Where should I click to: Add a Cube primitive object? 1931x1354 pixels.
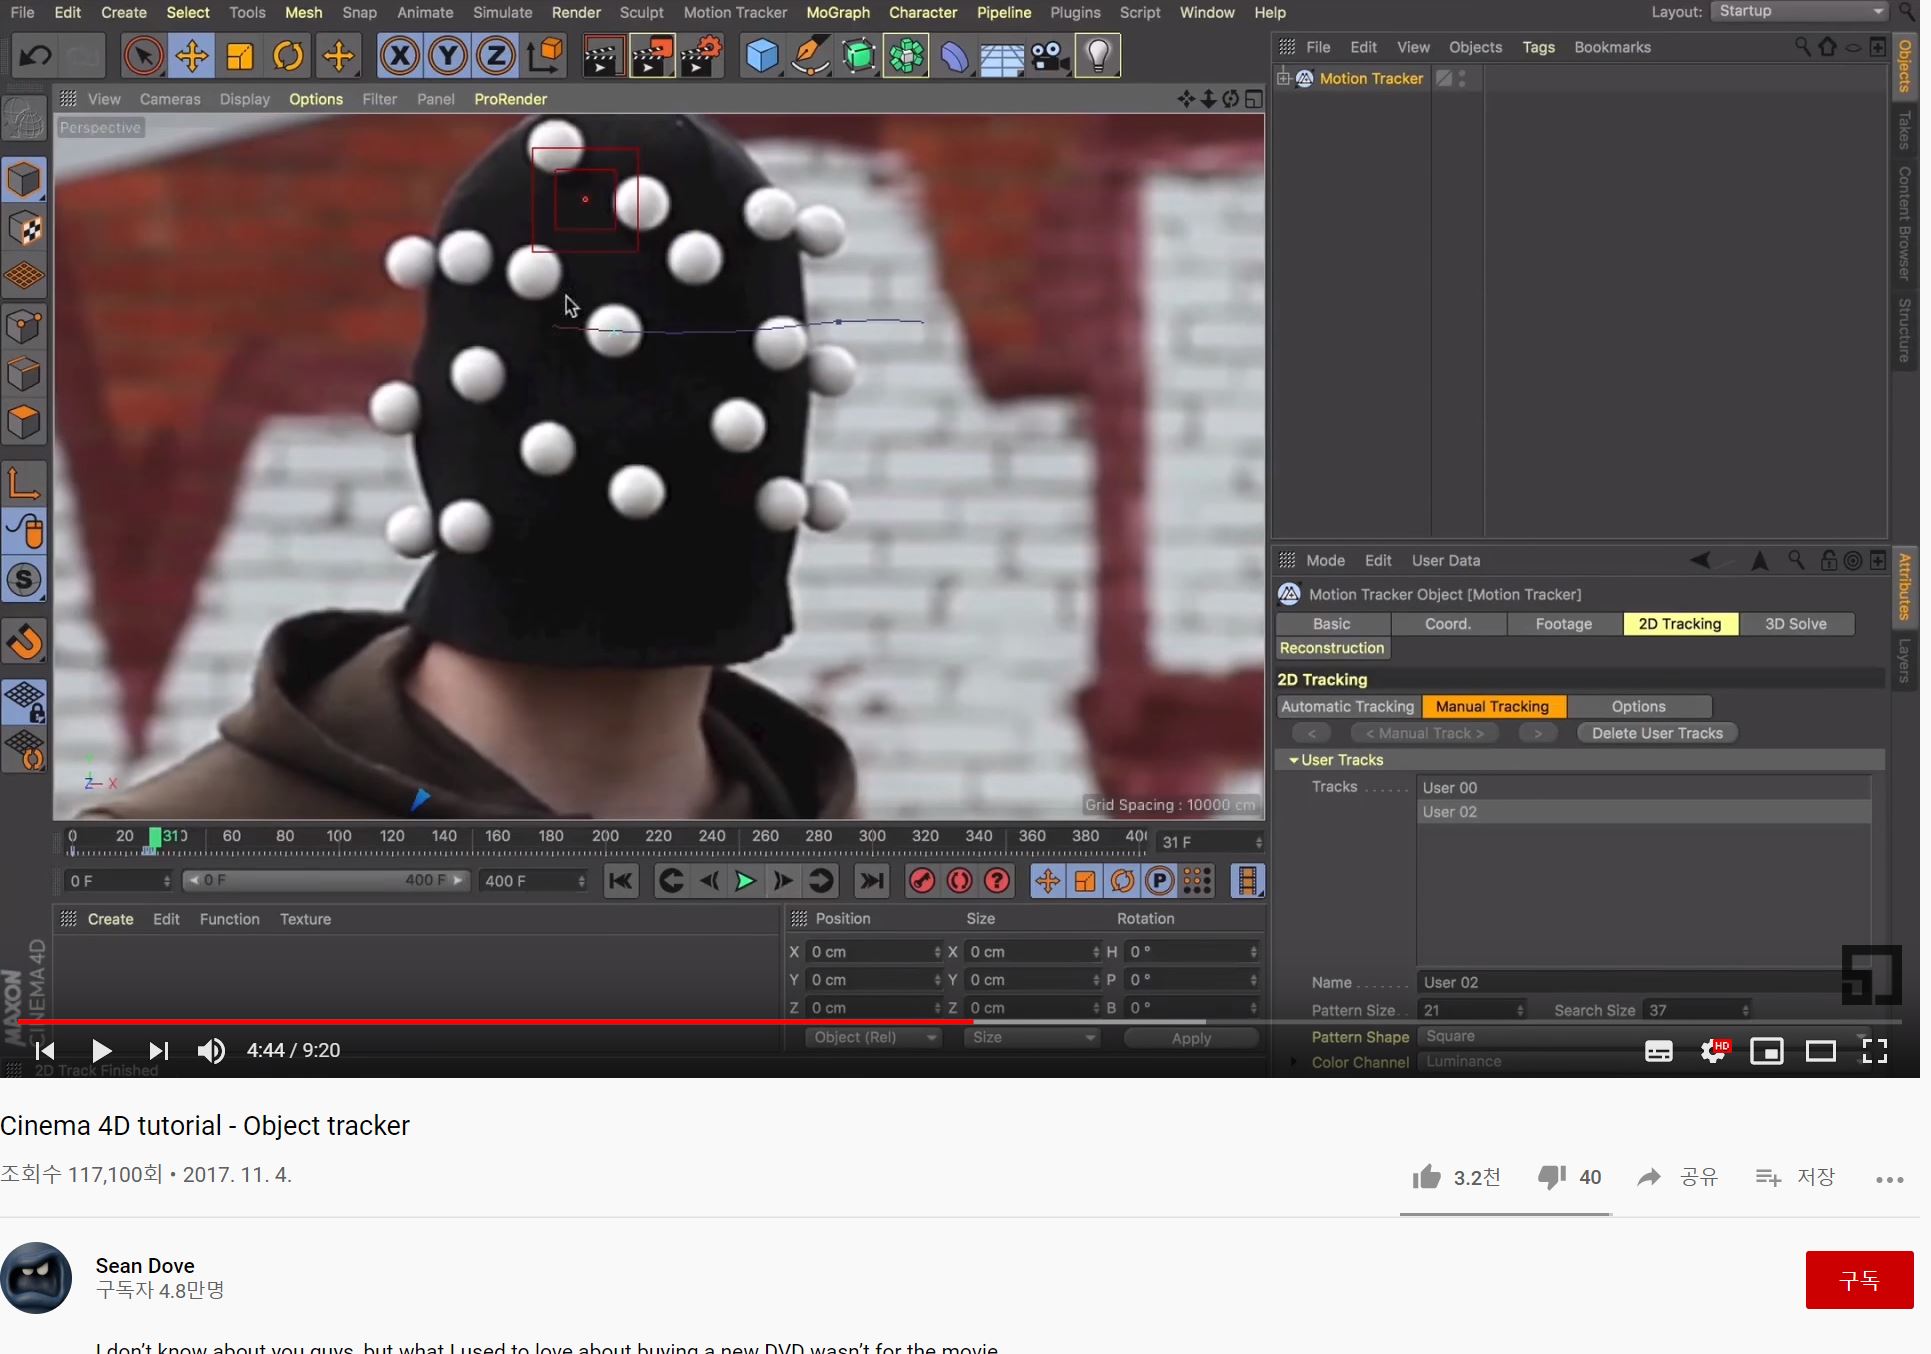pyautogui.click(x=762, y=56)
